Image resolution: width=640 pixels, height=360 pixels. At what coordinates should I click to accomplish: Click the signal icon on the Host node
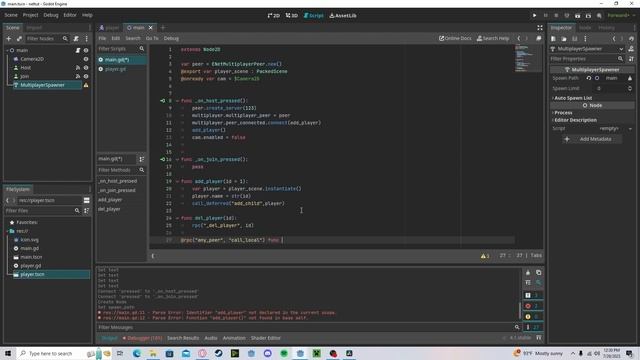tap(78, 67)
